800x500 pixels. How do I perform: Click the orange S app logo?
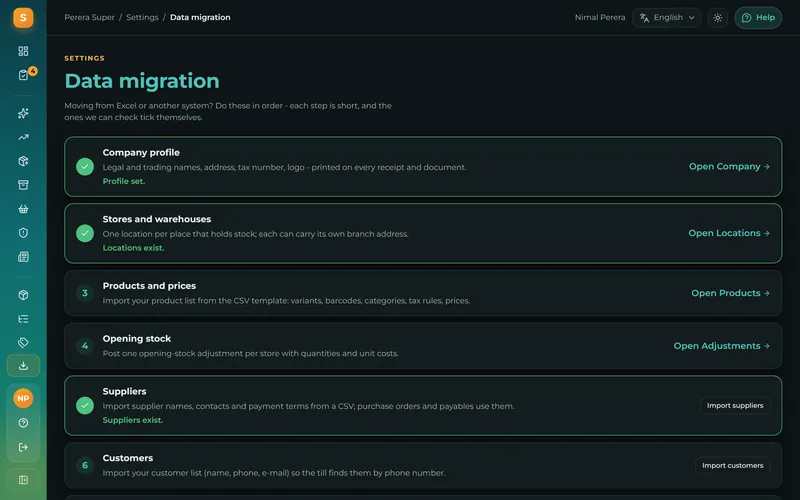click(x=23, y=17)
